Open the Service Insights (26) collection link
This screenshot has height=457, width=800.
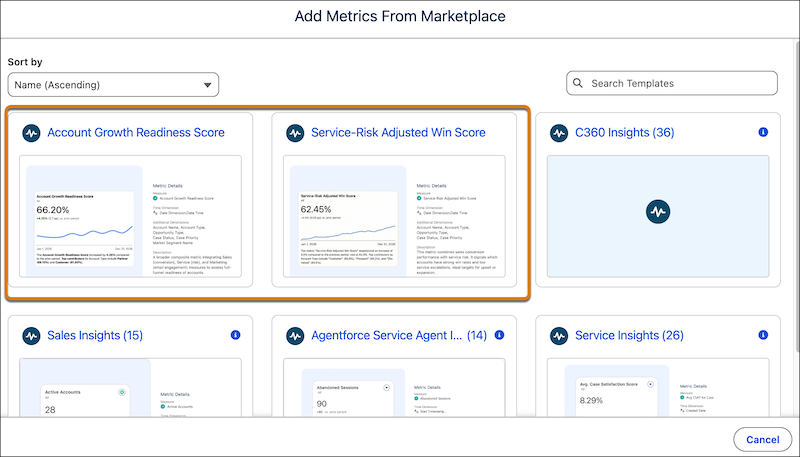pos(629,336)
